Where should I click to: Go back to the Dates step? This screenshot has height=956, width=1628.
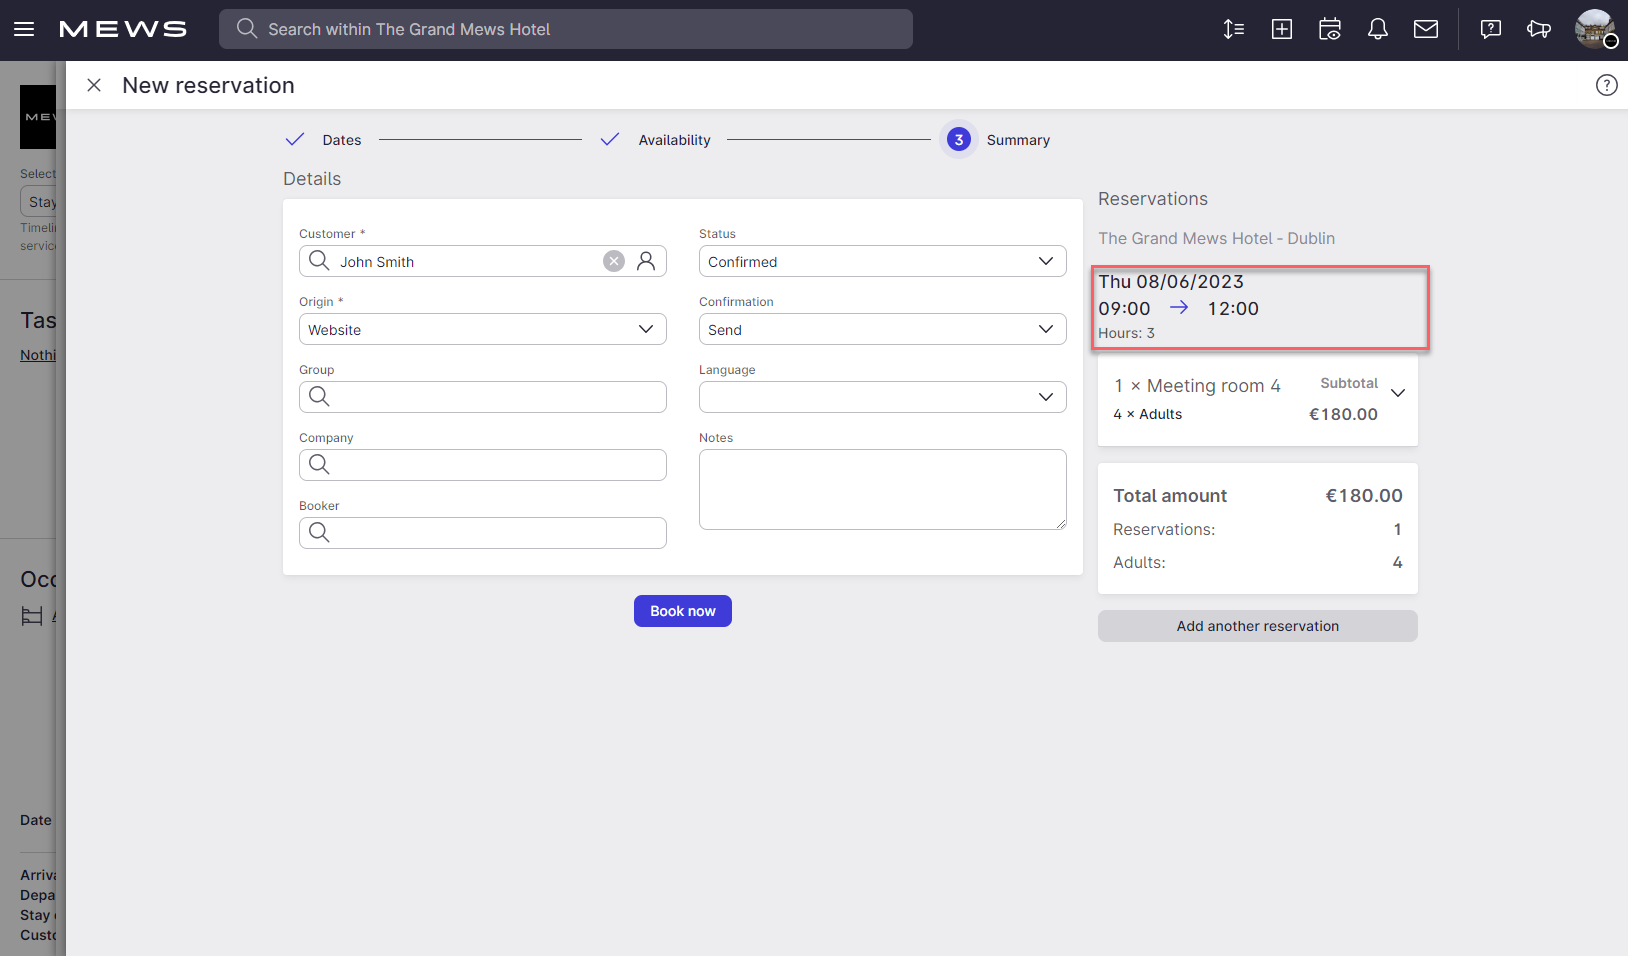[x=342, y=140]
